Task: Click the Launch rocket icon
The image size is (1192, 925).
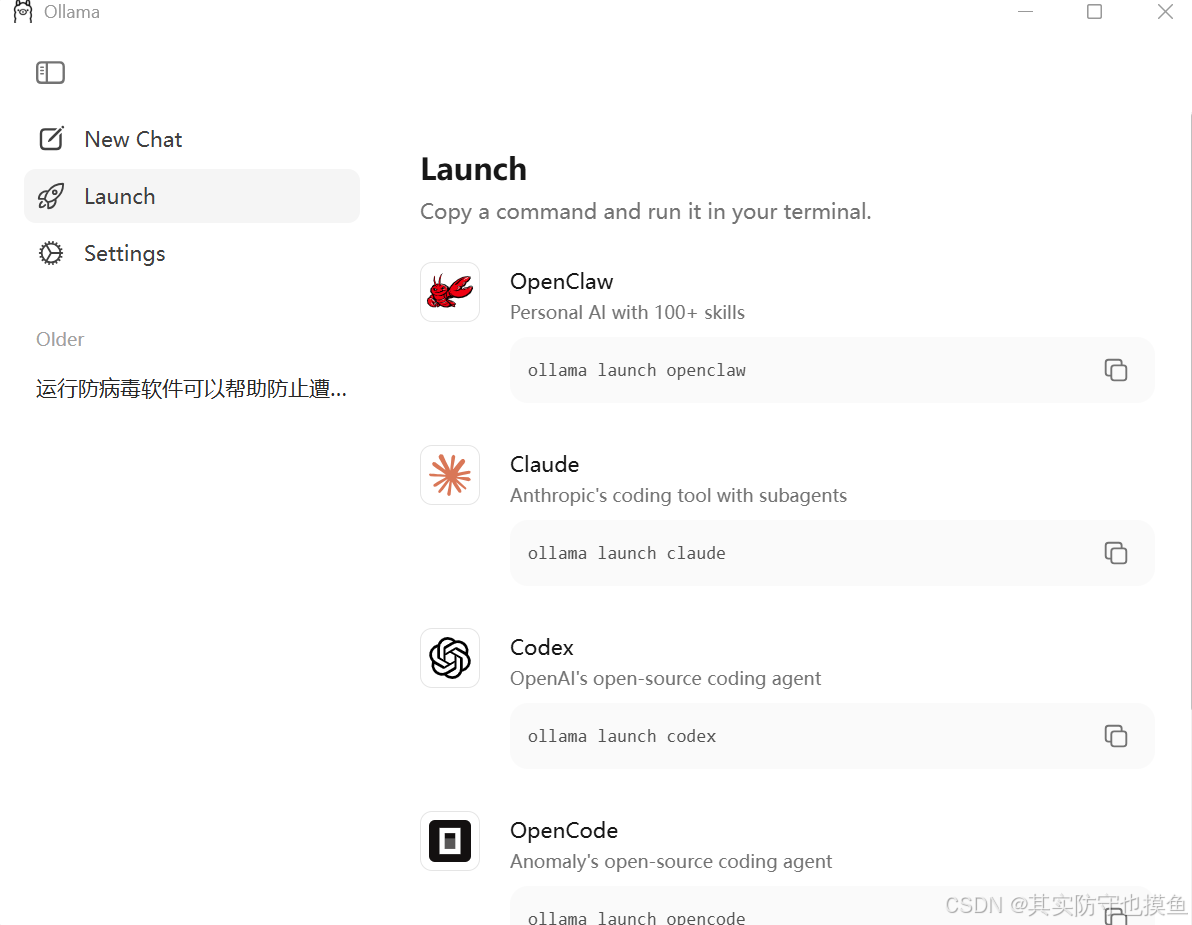Action: click(52, 196)
